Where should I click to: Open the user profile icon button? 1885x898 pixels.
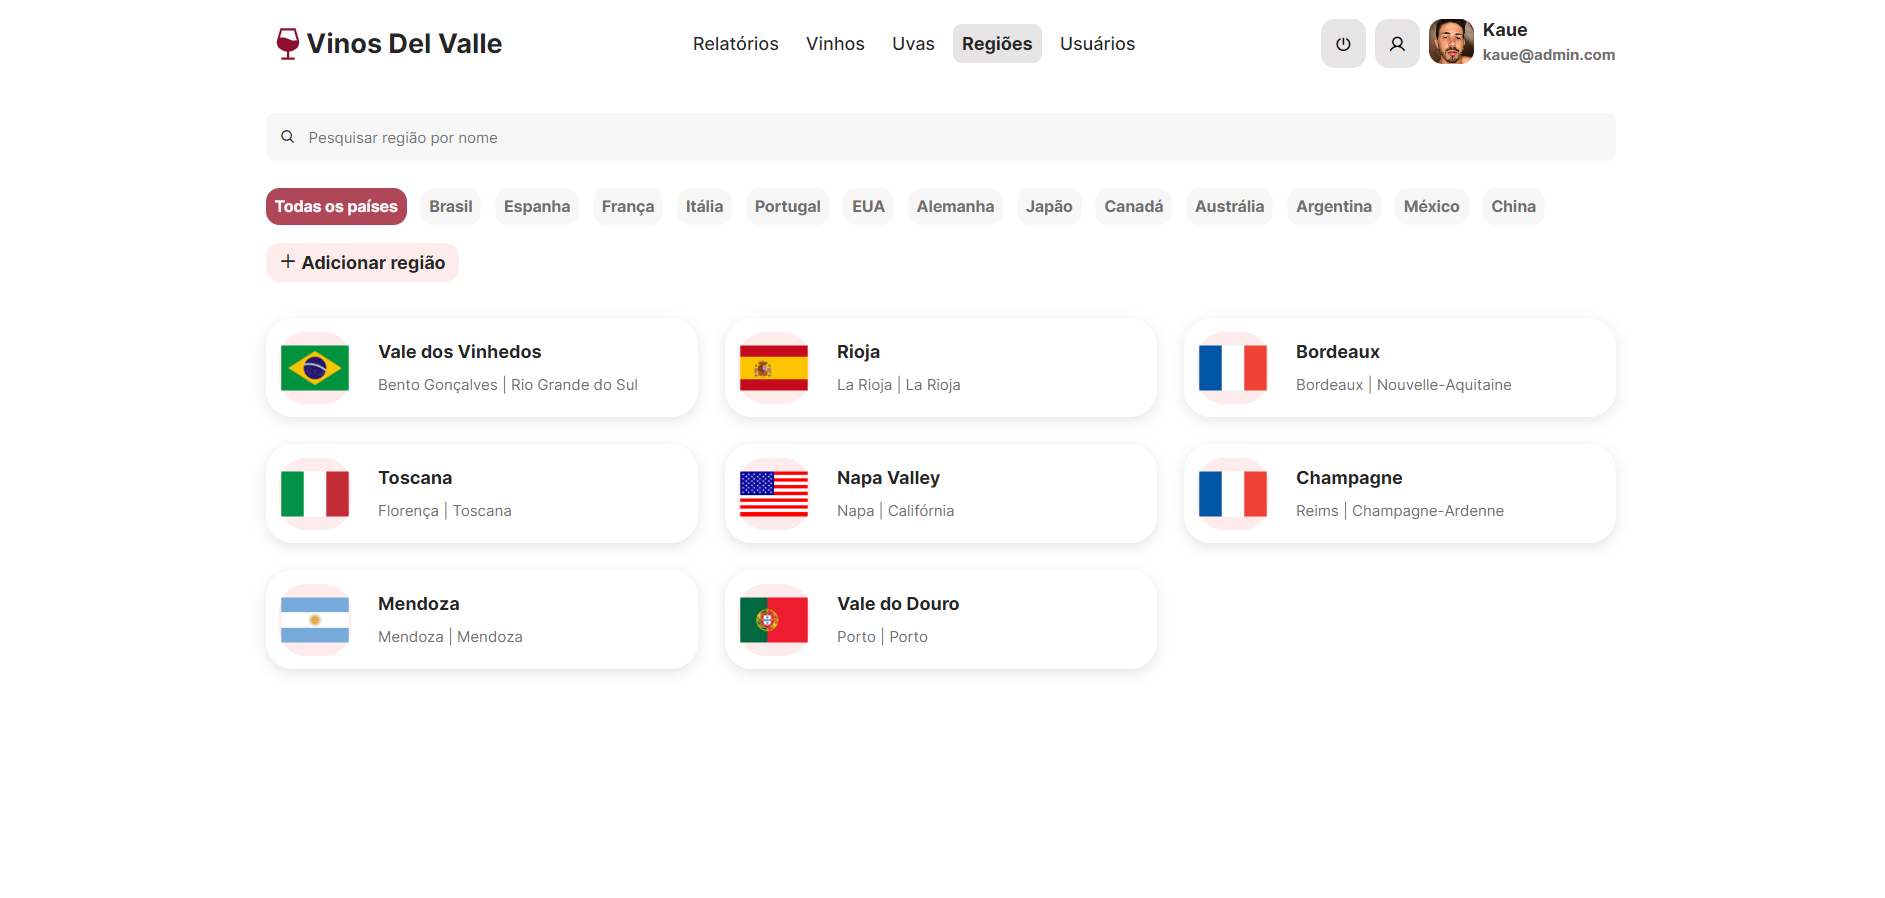coord(1396,44)
